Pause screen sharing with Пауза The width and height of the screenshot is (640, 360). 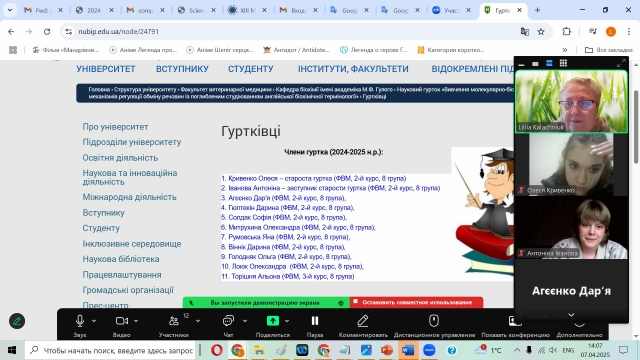click(x=315, y=321)
